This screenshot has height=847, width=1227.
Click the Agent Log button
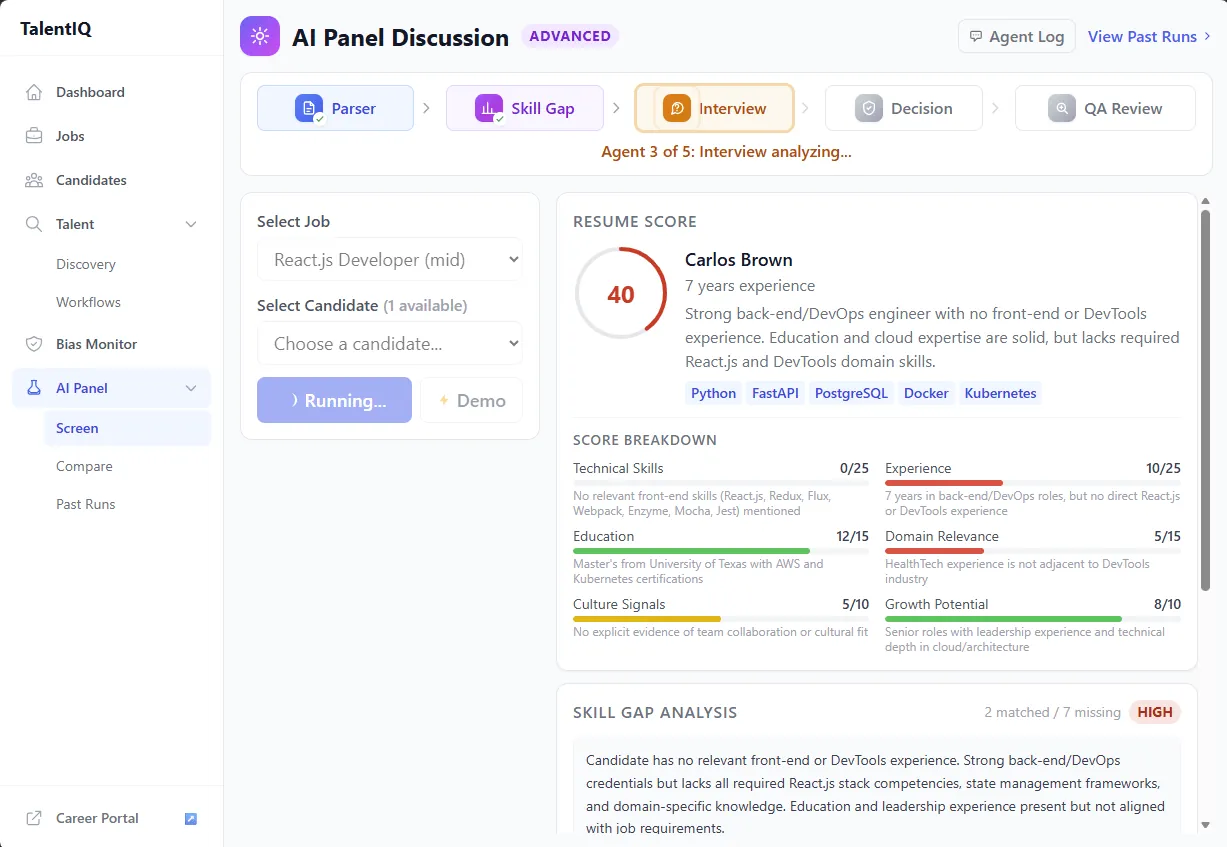[1016, 36]
